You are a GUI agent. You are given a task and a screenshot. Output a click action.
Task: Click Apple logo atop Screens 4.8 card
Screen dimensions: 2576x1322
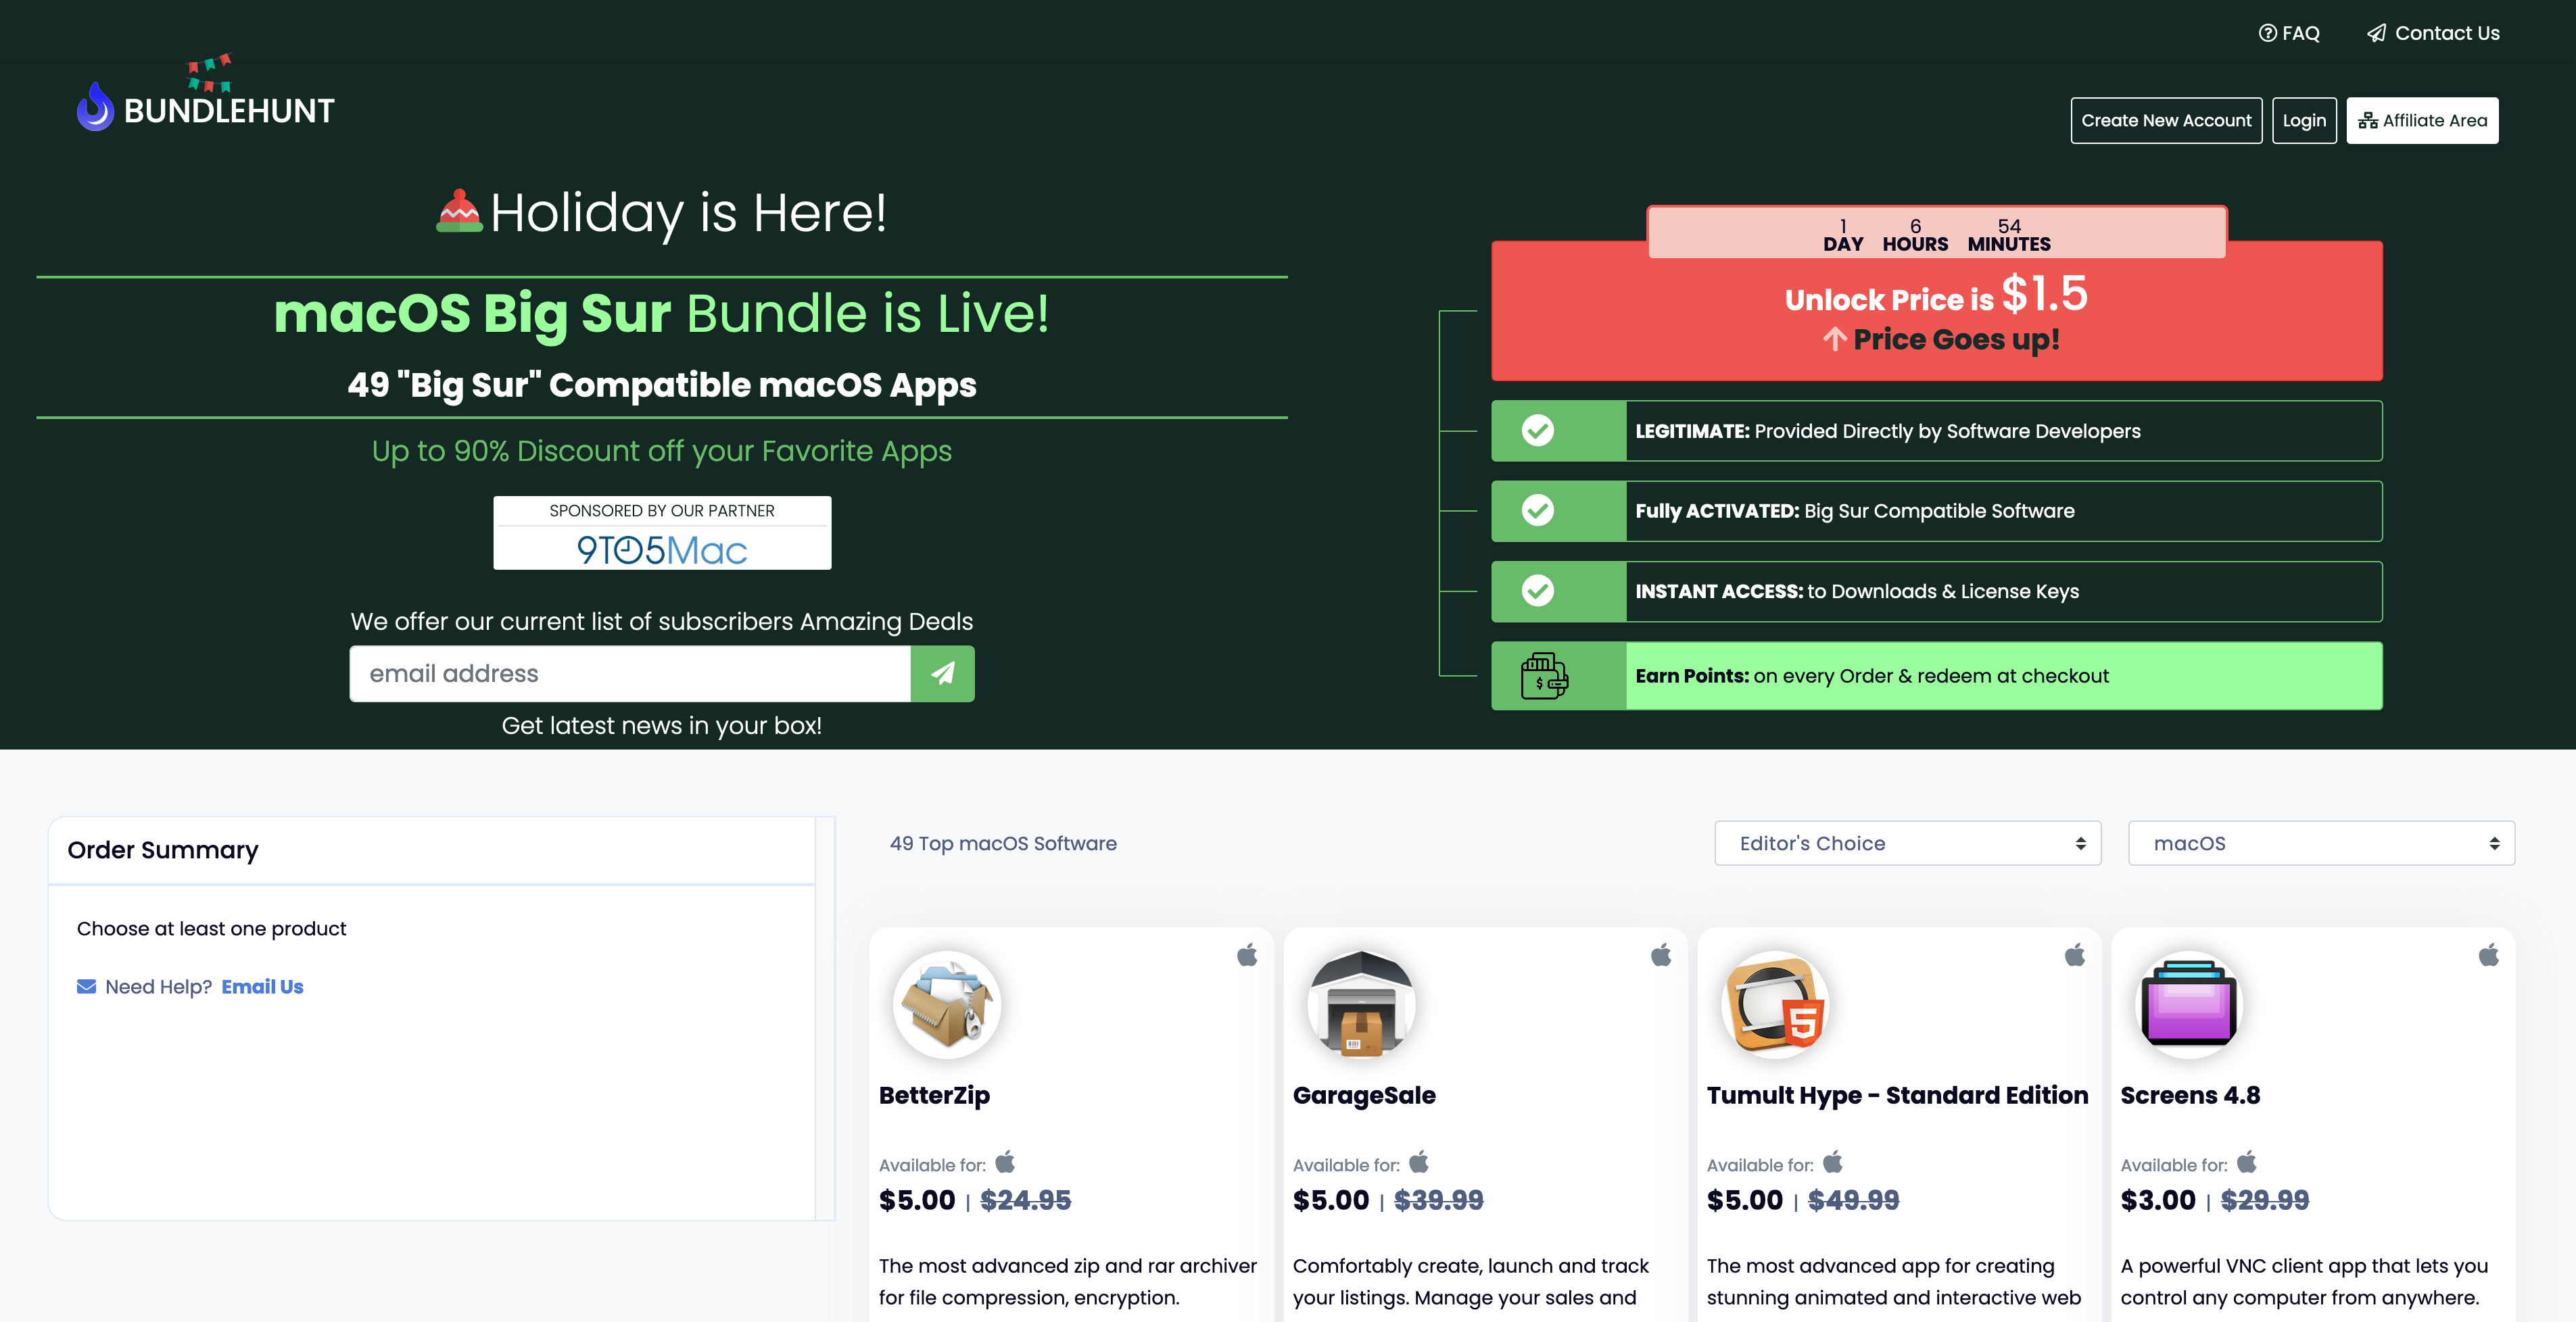tap(2489, 955)
